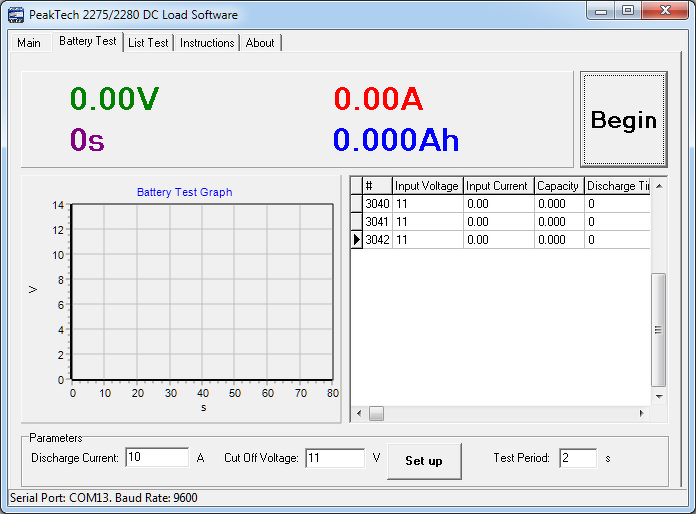Click the 0s elapsed time readout
This screenshot has width=696, height=514.
[x=87, y=140]
